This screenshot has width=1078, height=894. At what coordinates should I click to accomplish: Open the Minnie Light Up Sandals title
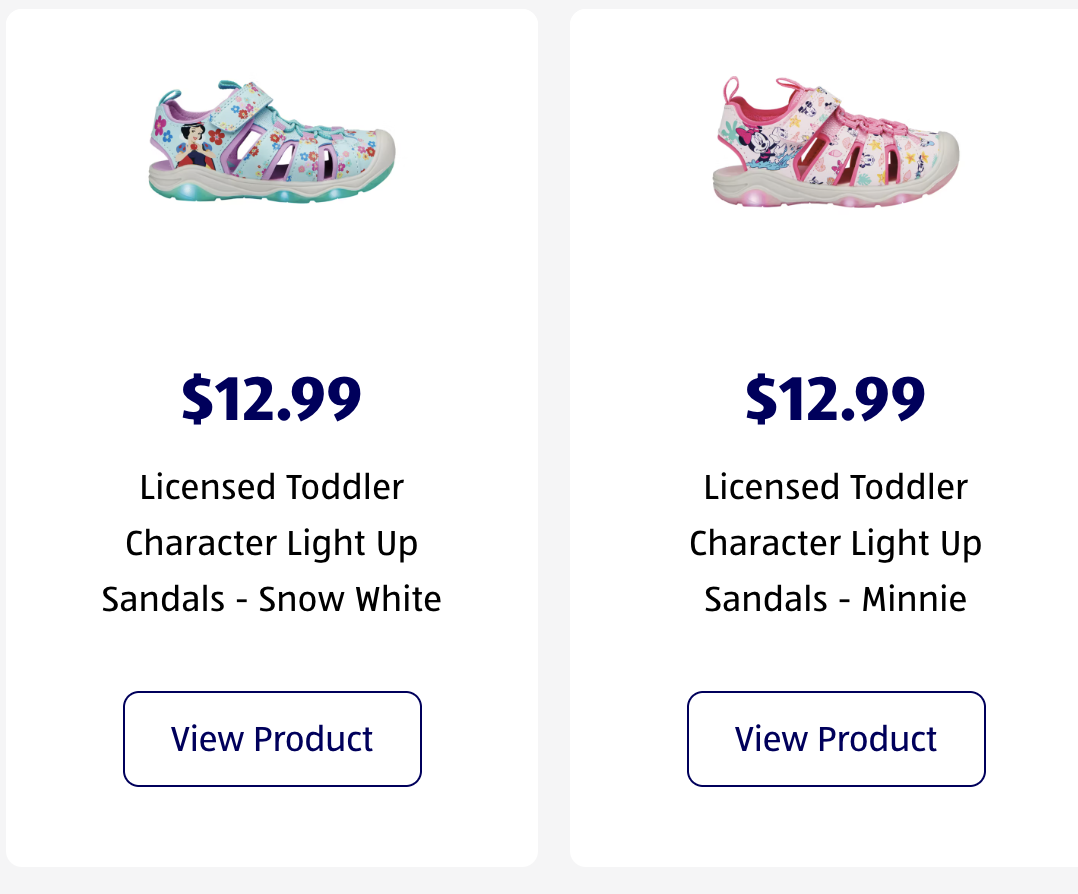[836, 543]
